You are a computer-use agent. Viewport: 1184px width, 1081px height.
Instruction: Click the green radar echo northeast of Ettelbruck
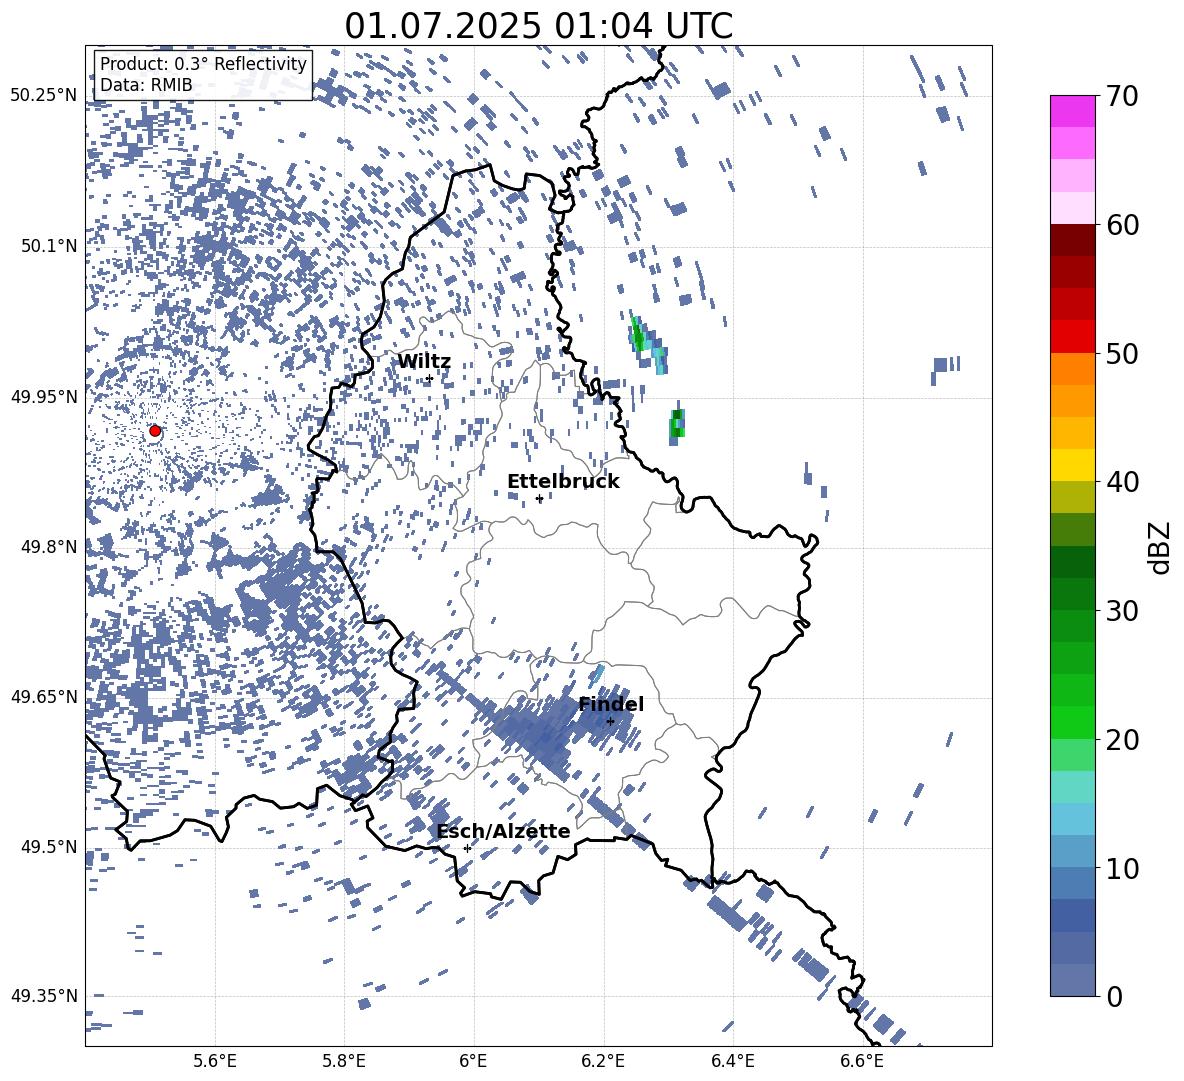pyautogui.click(x=677, y=425)
